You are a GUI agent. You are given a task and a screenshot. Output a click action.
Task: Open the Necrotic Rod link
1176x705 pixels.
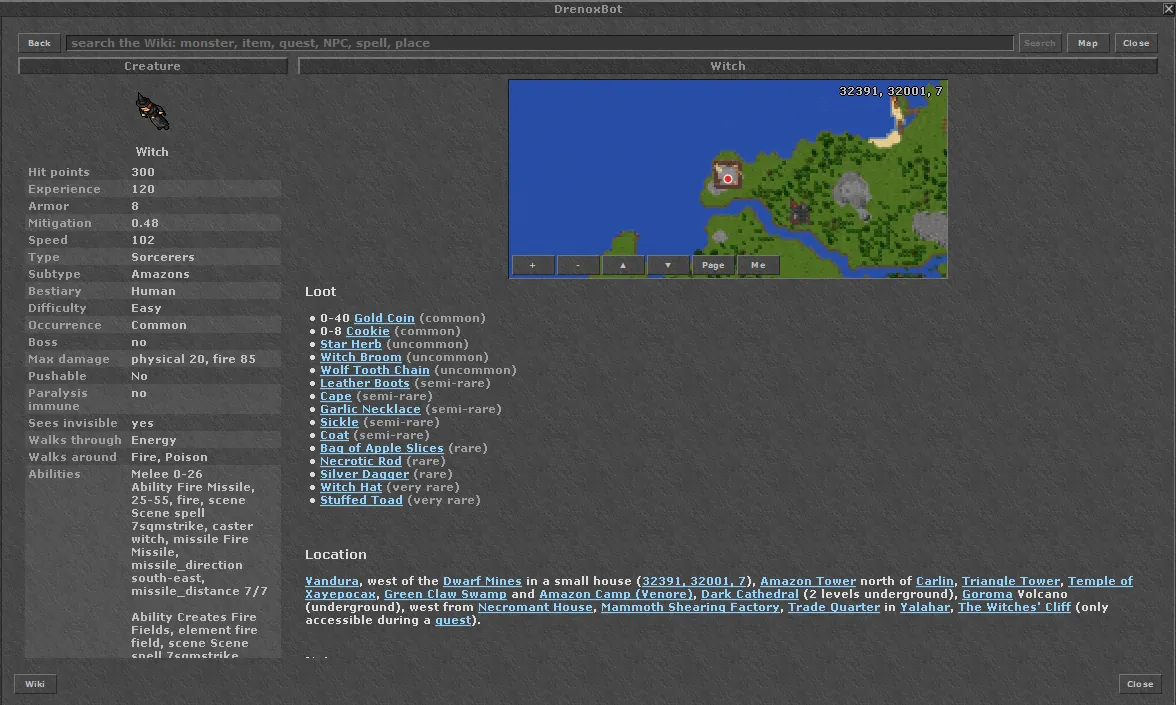(x=361, y=461)
